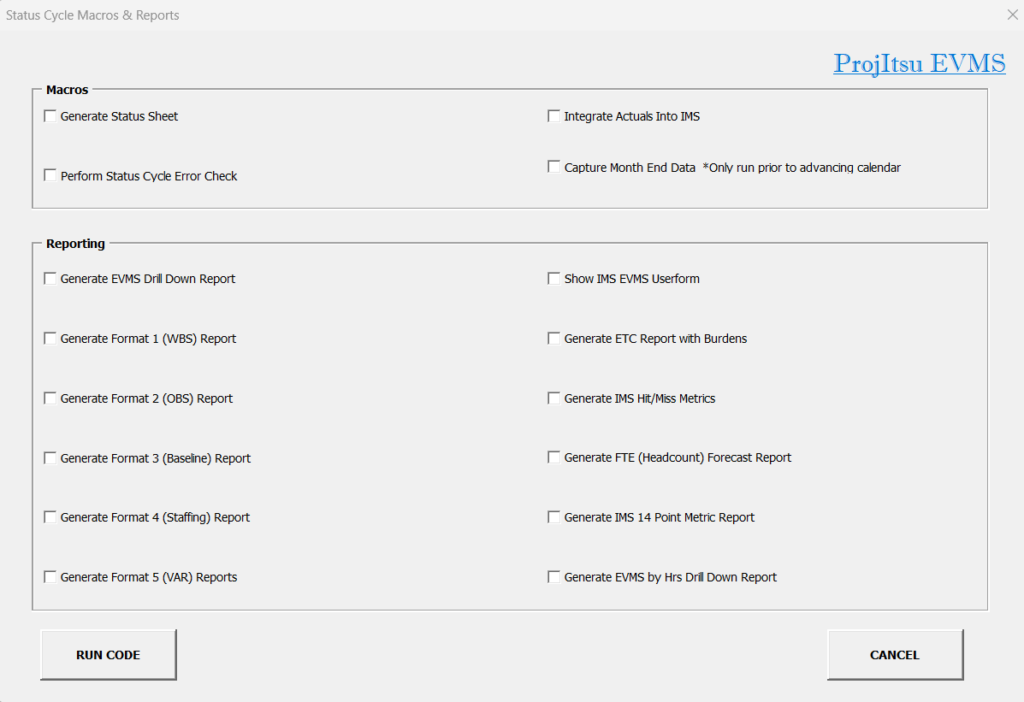
Task: Tick Generate ETC Report with Burdens
Action: click(554, 339)
